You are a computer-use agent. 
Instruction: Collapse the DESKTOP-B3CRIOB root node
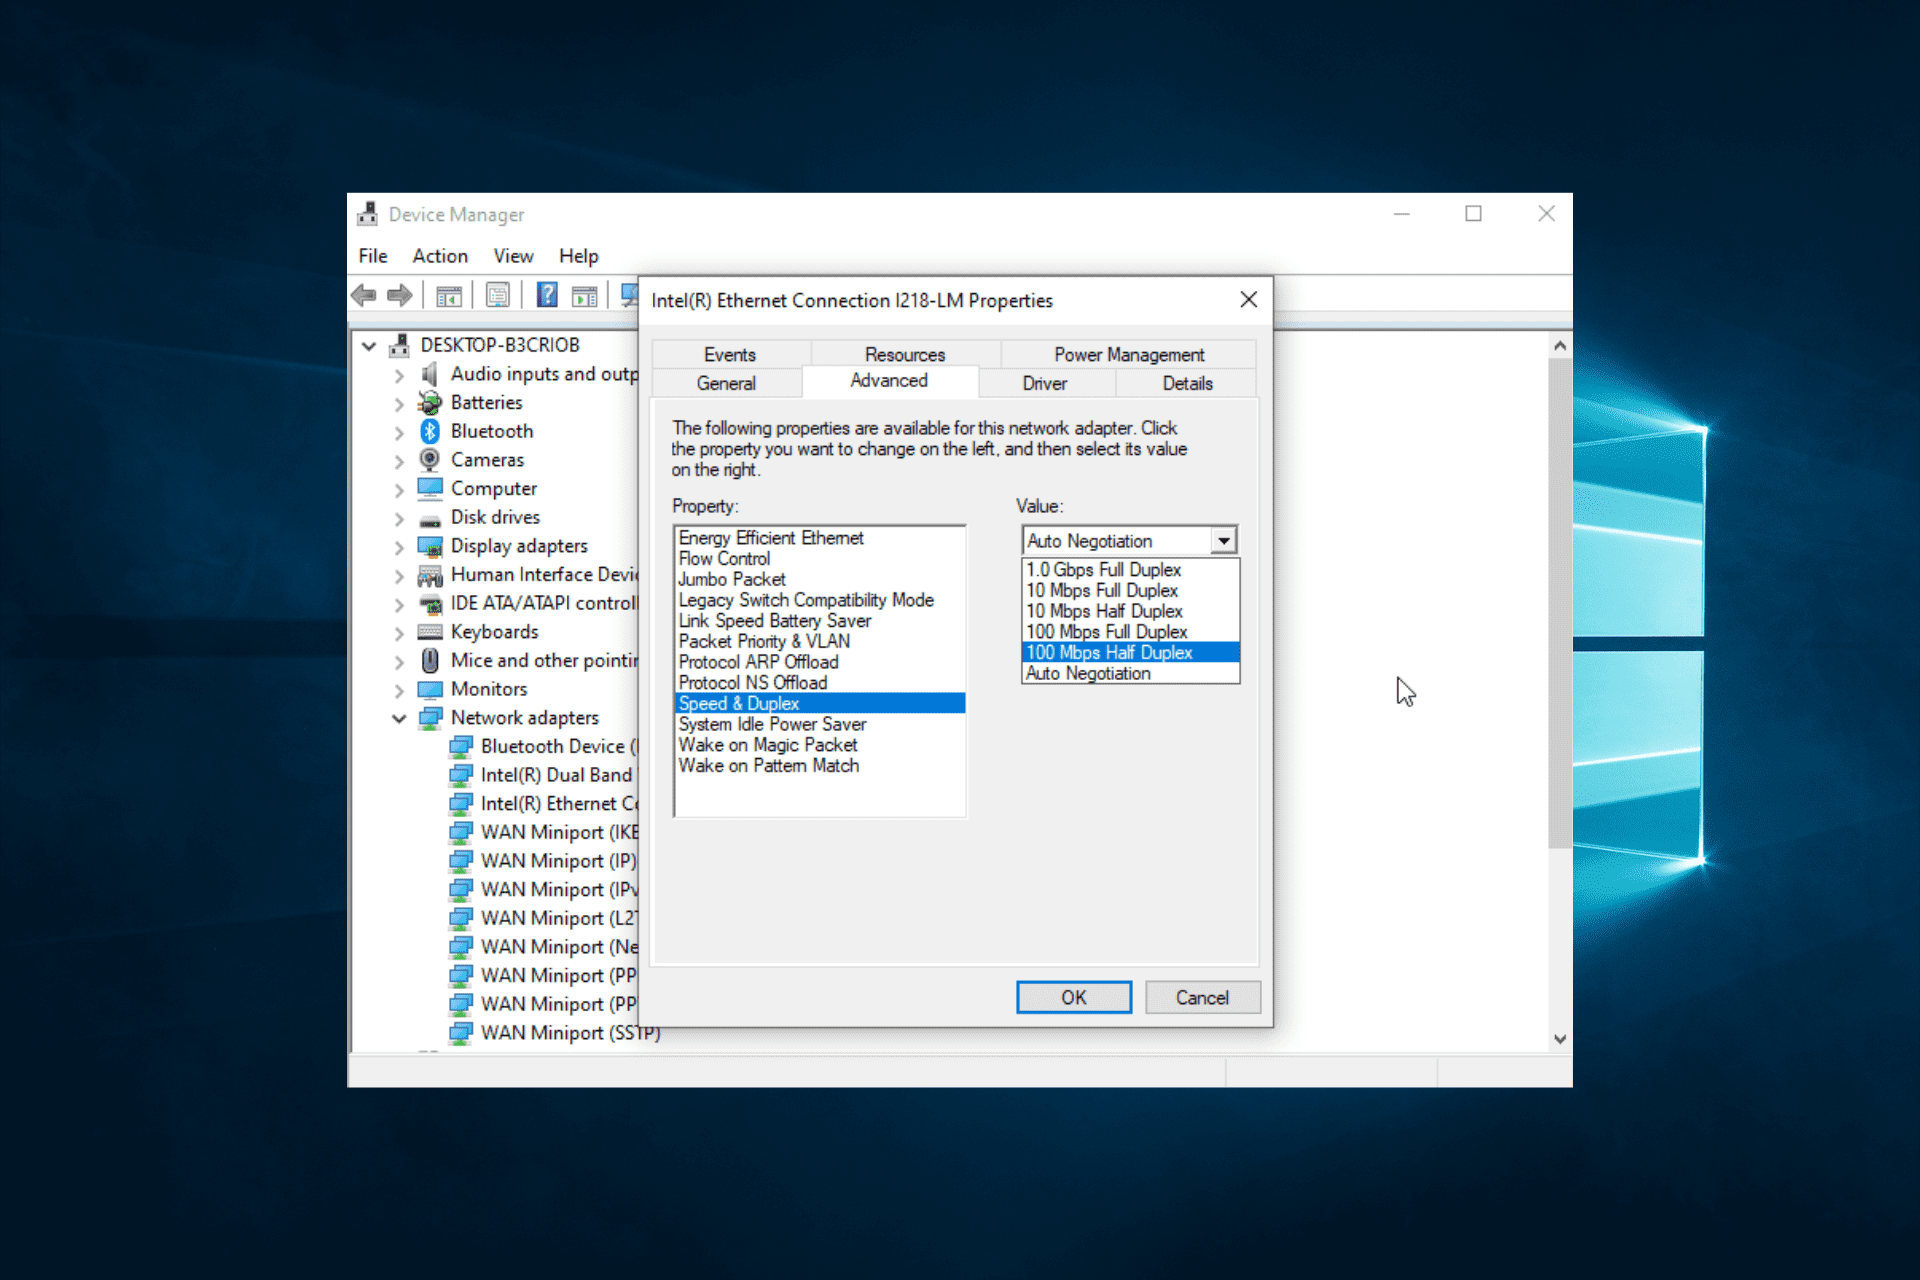(369, 346)
